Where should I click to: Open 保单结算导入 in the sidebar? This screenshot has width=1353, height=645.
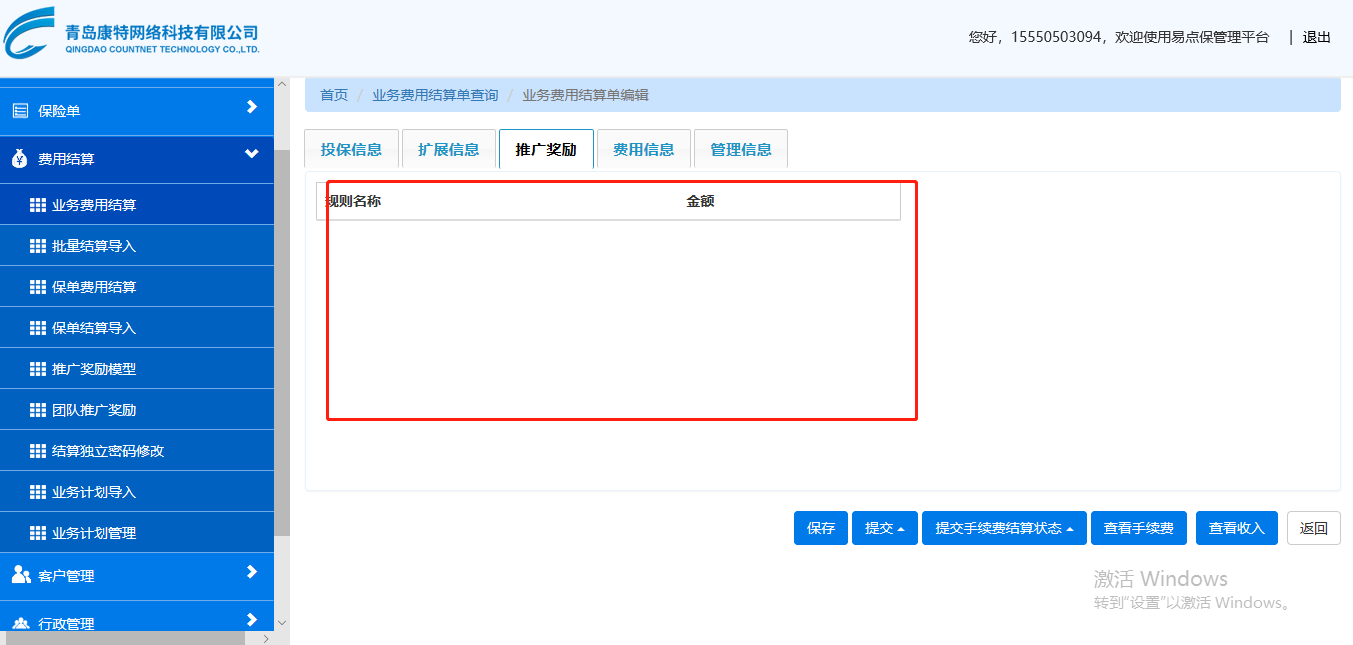point(137,328)
